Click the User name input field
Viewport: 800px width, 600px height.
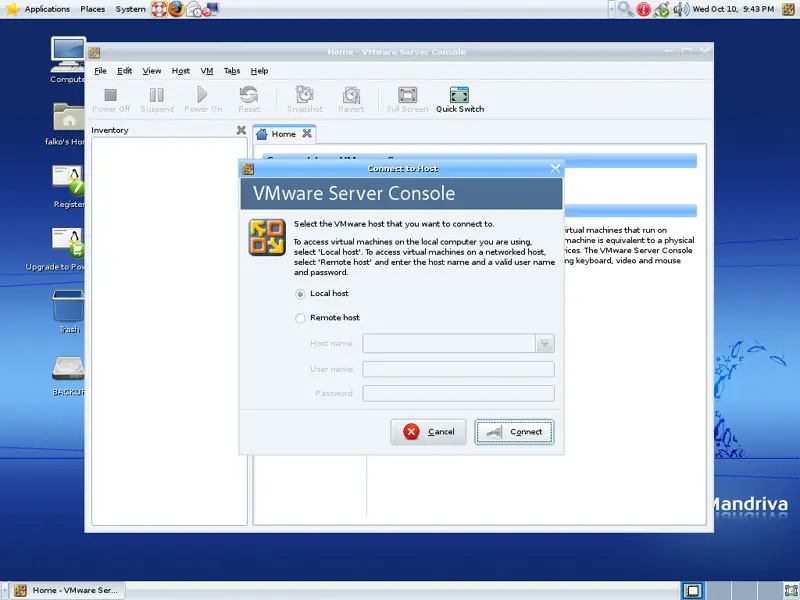458,369
